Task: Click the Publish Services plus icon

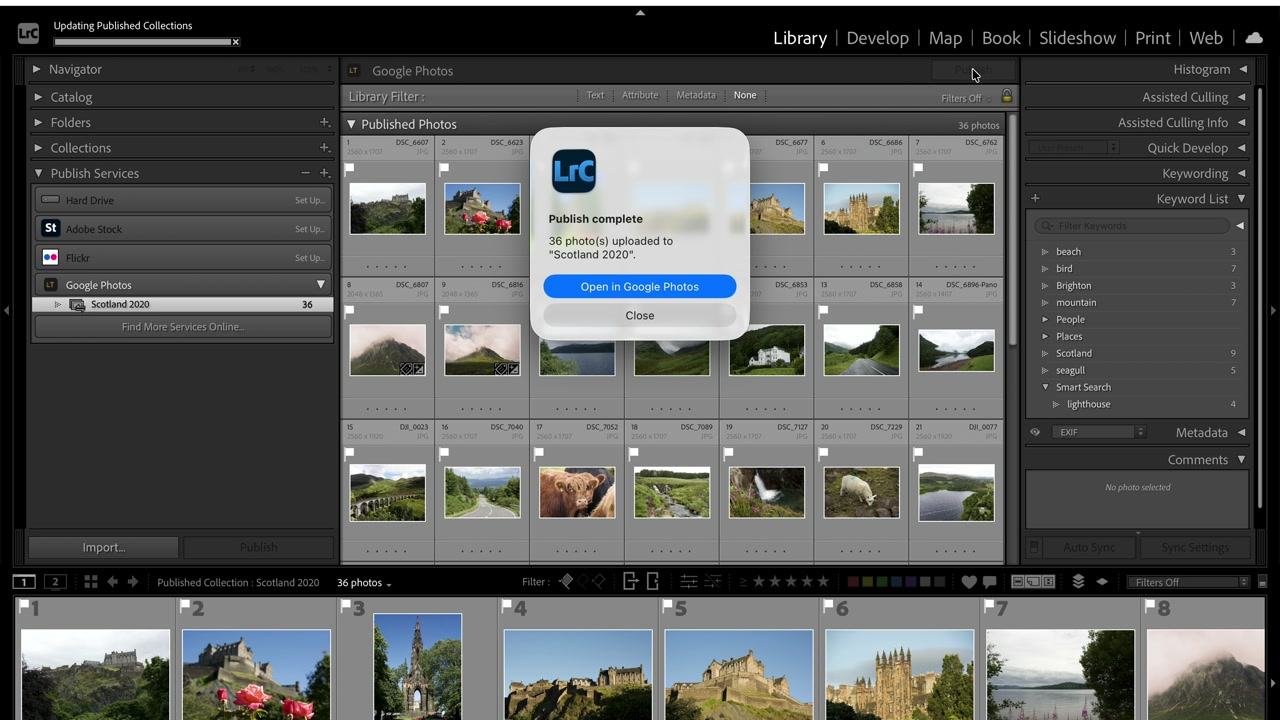Action: tap(324, 173)
